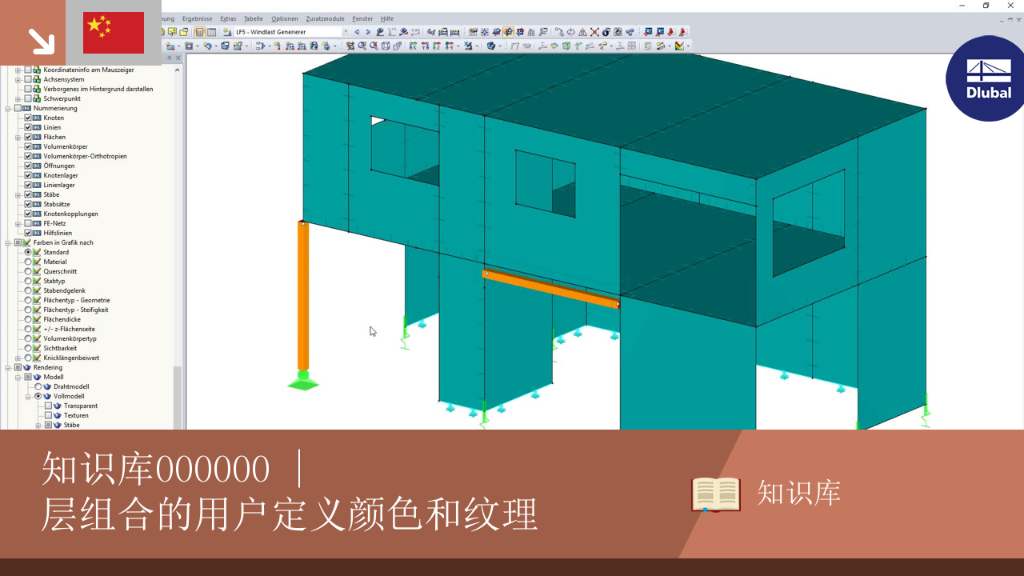This screenshot has width=1024, height=576.
Task: Click the Chinese flag icon
Action: coord(114,33)
